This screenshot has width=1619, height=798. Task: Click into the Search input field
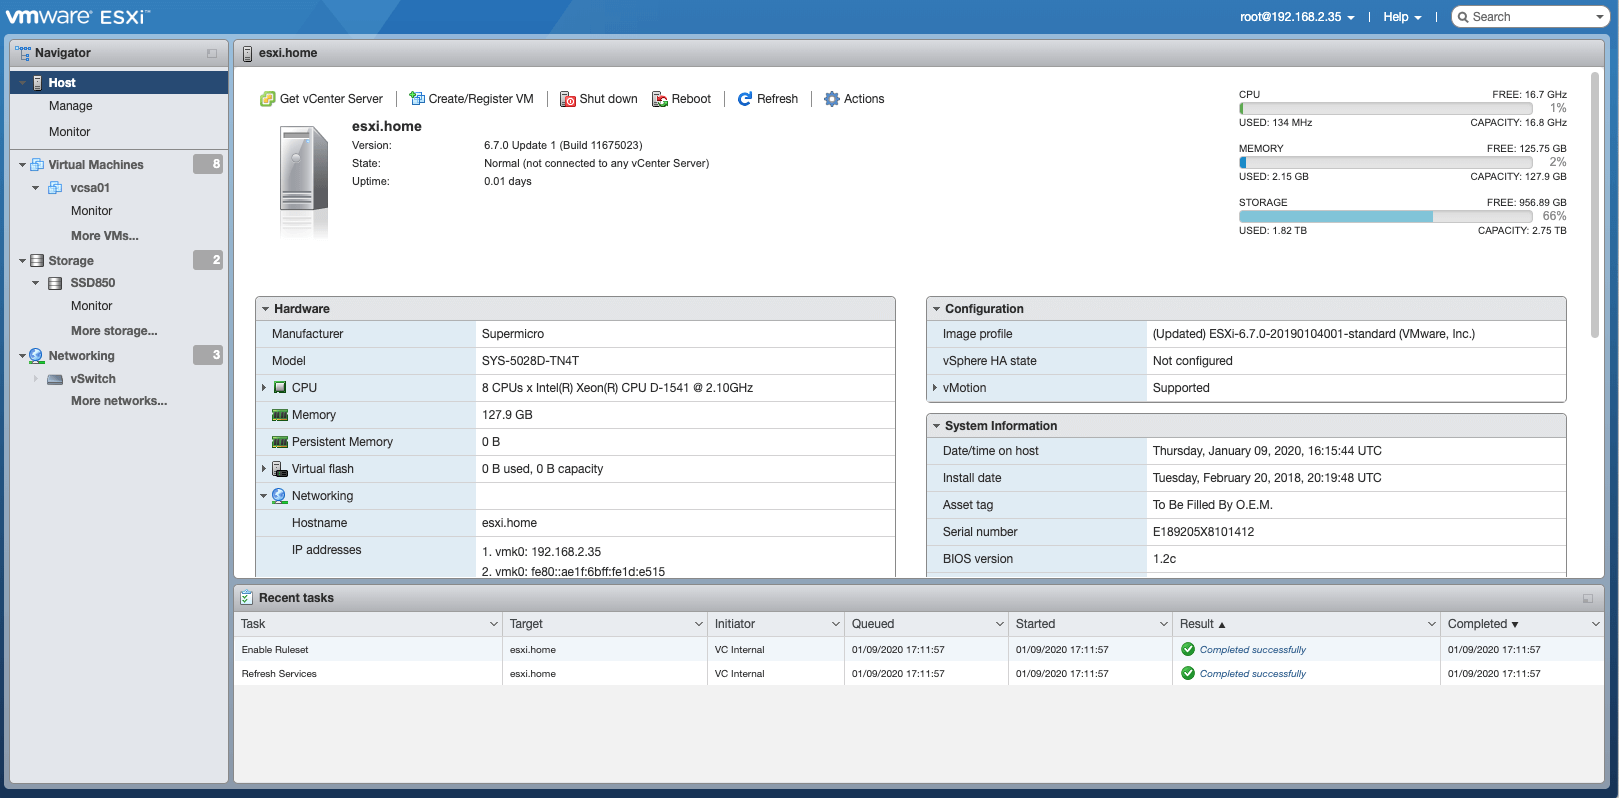[x=1530, y=17]
